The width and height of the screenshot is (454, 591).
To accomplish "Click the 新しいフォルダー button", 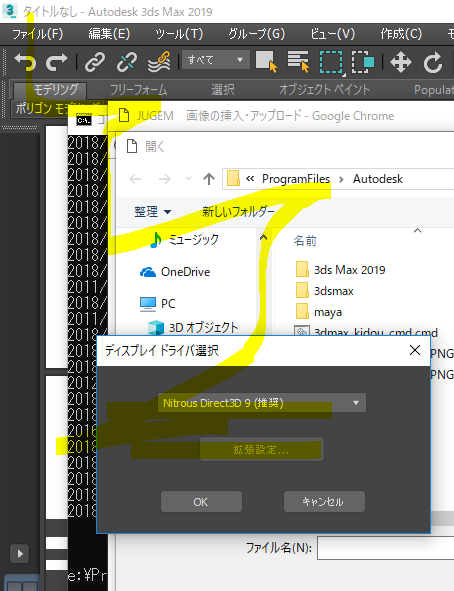I will [x=238, y=212].
